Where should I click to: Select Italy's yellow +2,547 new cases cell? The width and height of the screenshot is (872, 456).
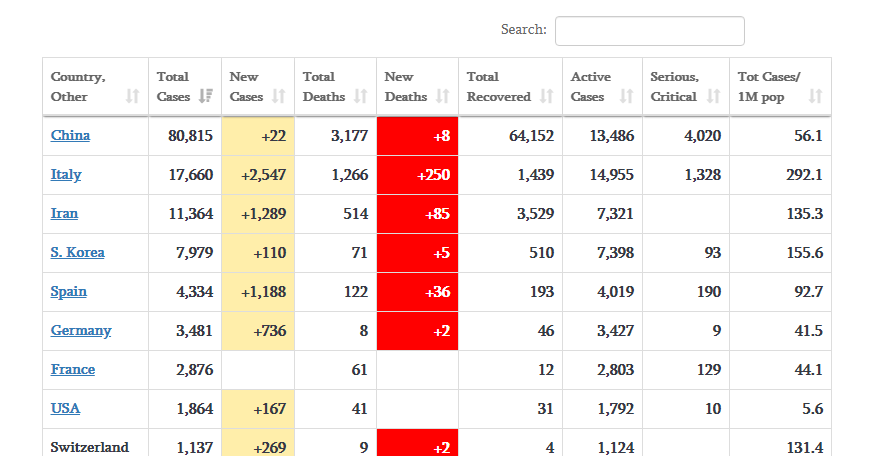[x=258, y=175]
